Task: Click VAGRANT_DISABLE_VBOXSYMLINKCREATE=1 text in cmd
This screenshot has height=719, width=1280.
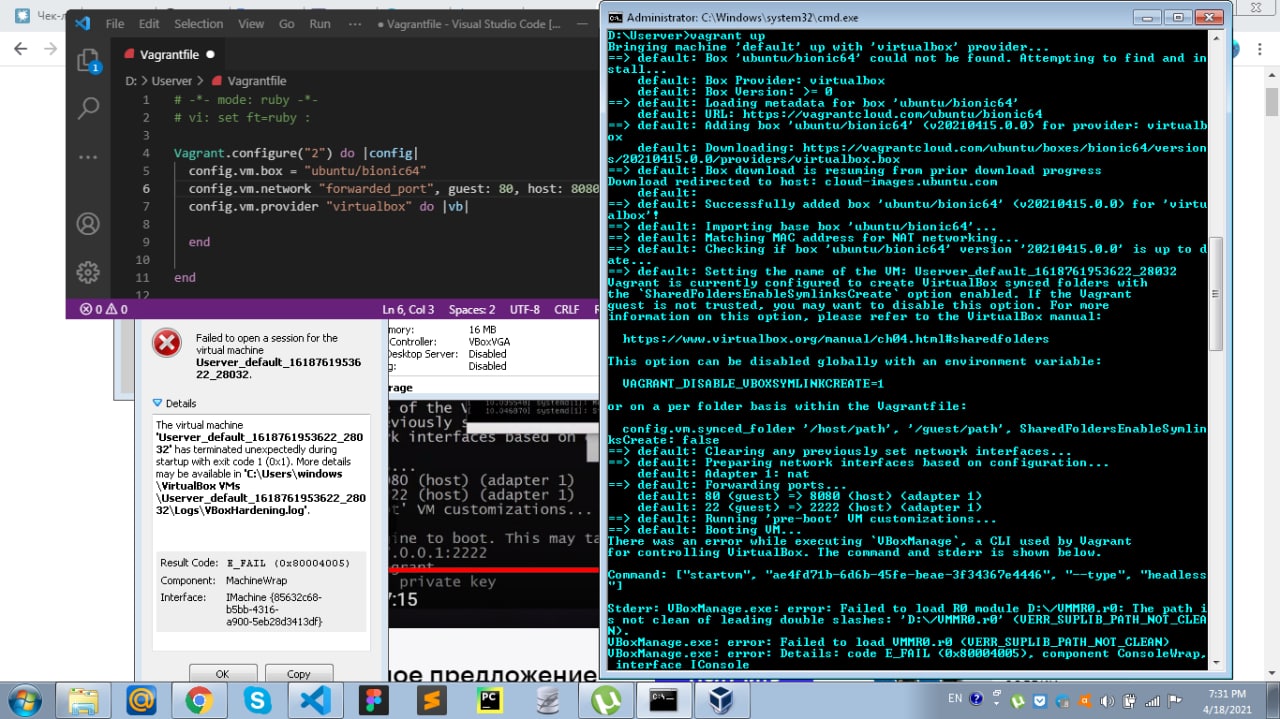Action: pyautogui.click(x=753, y=384)
